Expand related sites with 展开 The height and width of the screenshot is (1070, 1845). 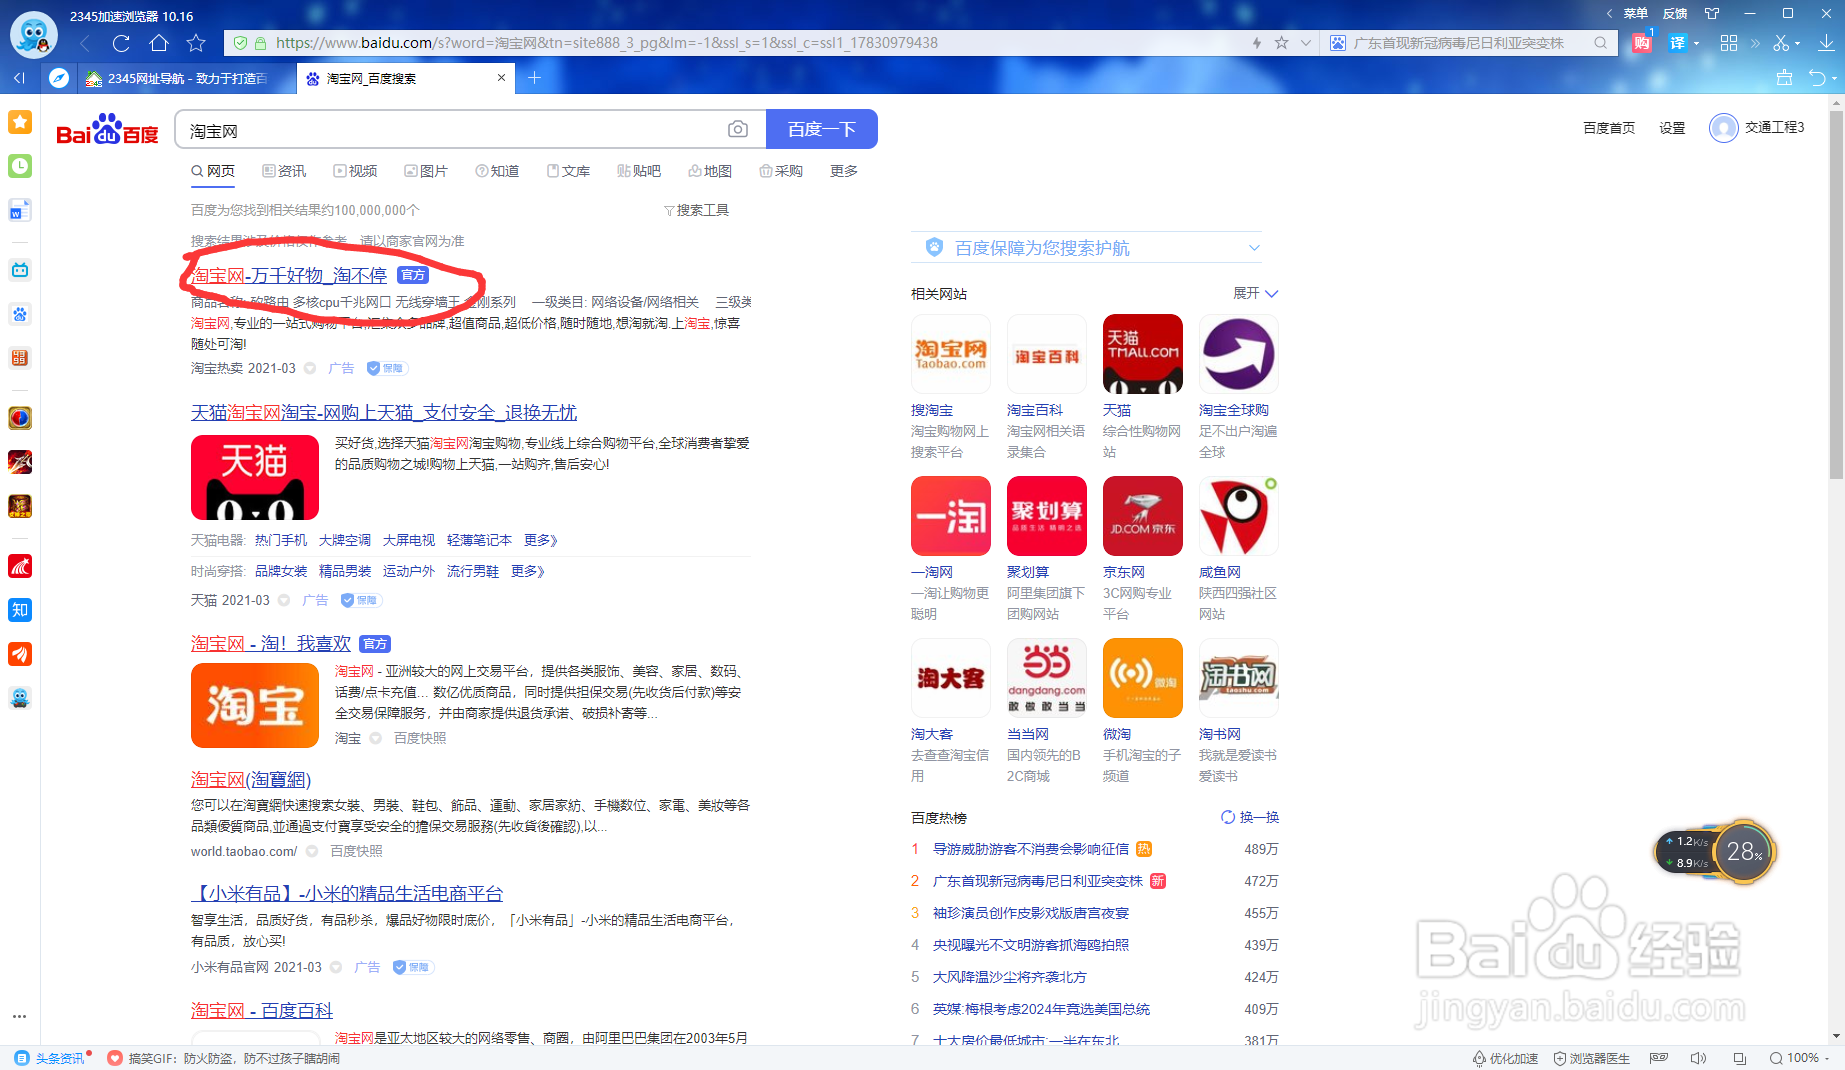pos(1256,293)
